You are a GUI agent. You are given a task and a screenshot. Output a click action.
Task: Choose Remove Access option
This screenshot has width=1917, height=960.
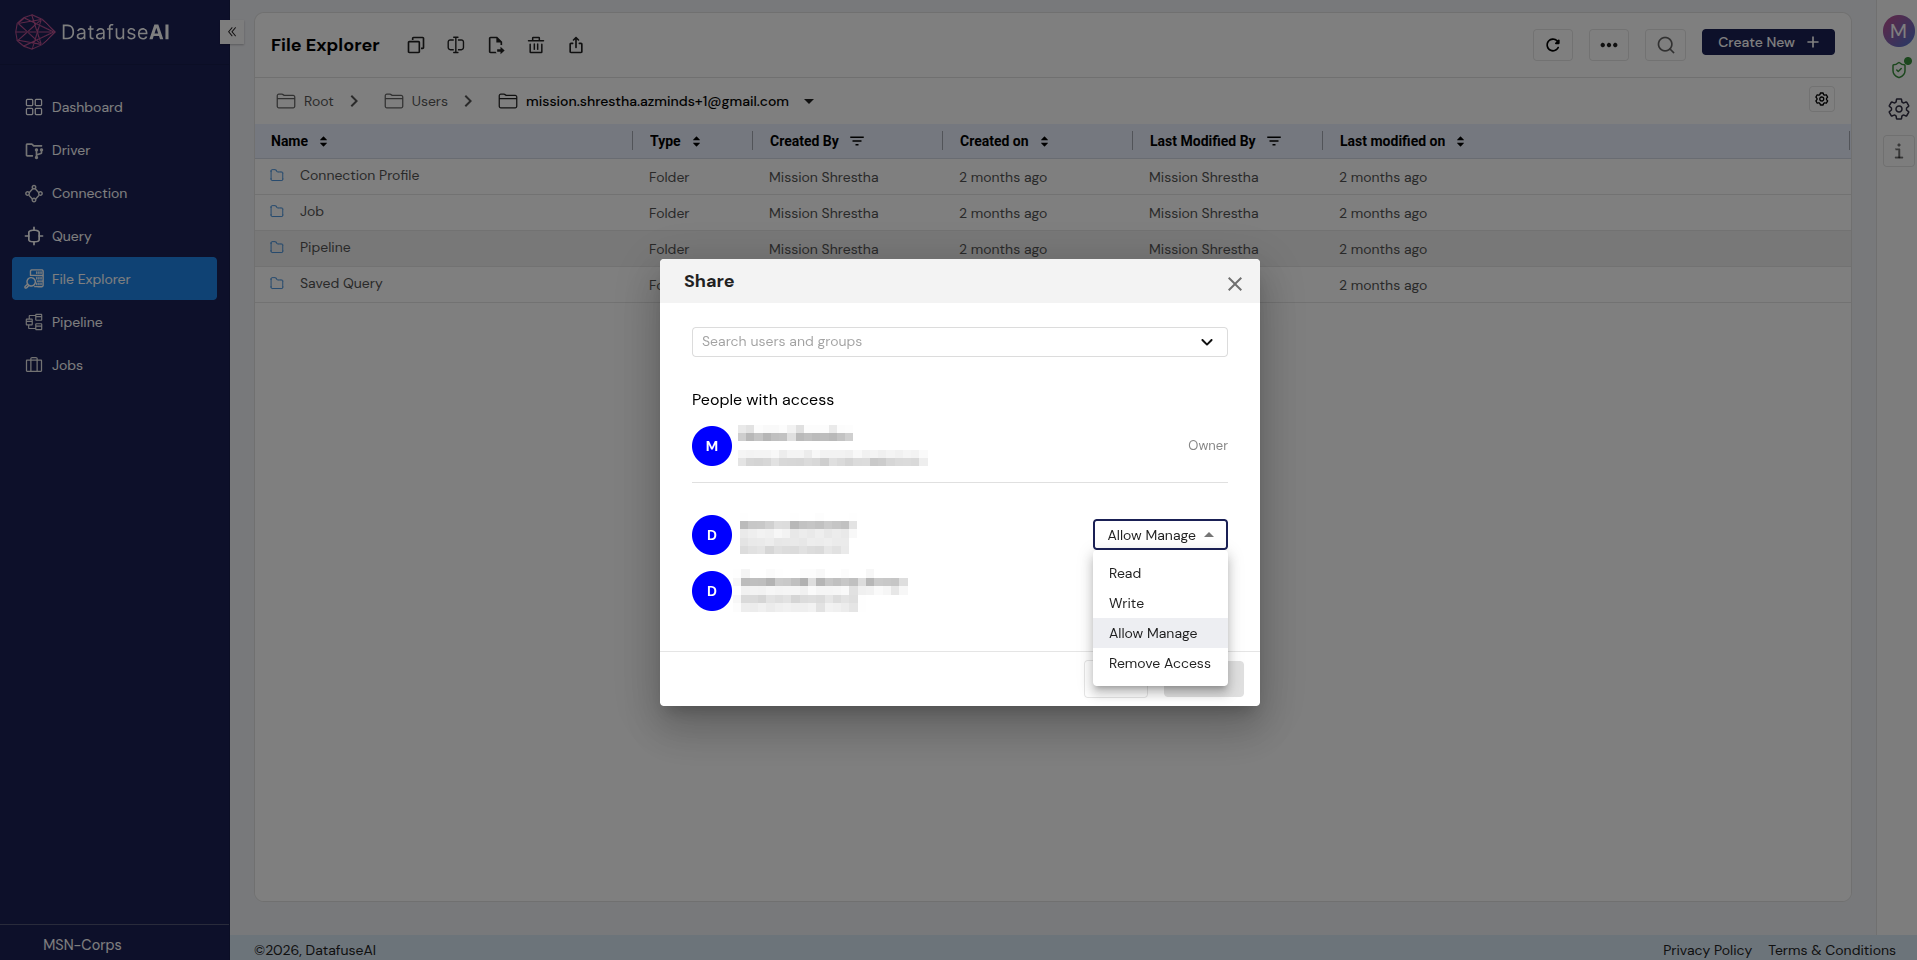click(x=1160, y=663)
